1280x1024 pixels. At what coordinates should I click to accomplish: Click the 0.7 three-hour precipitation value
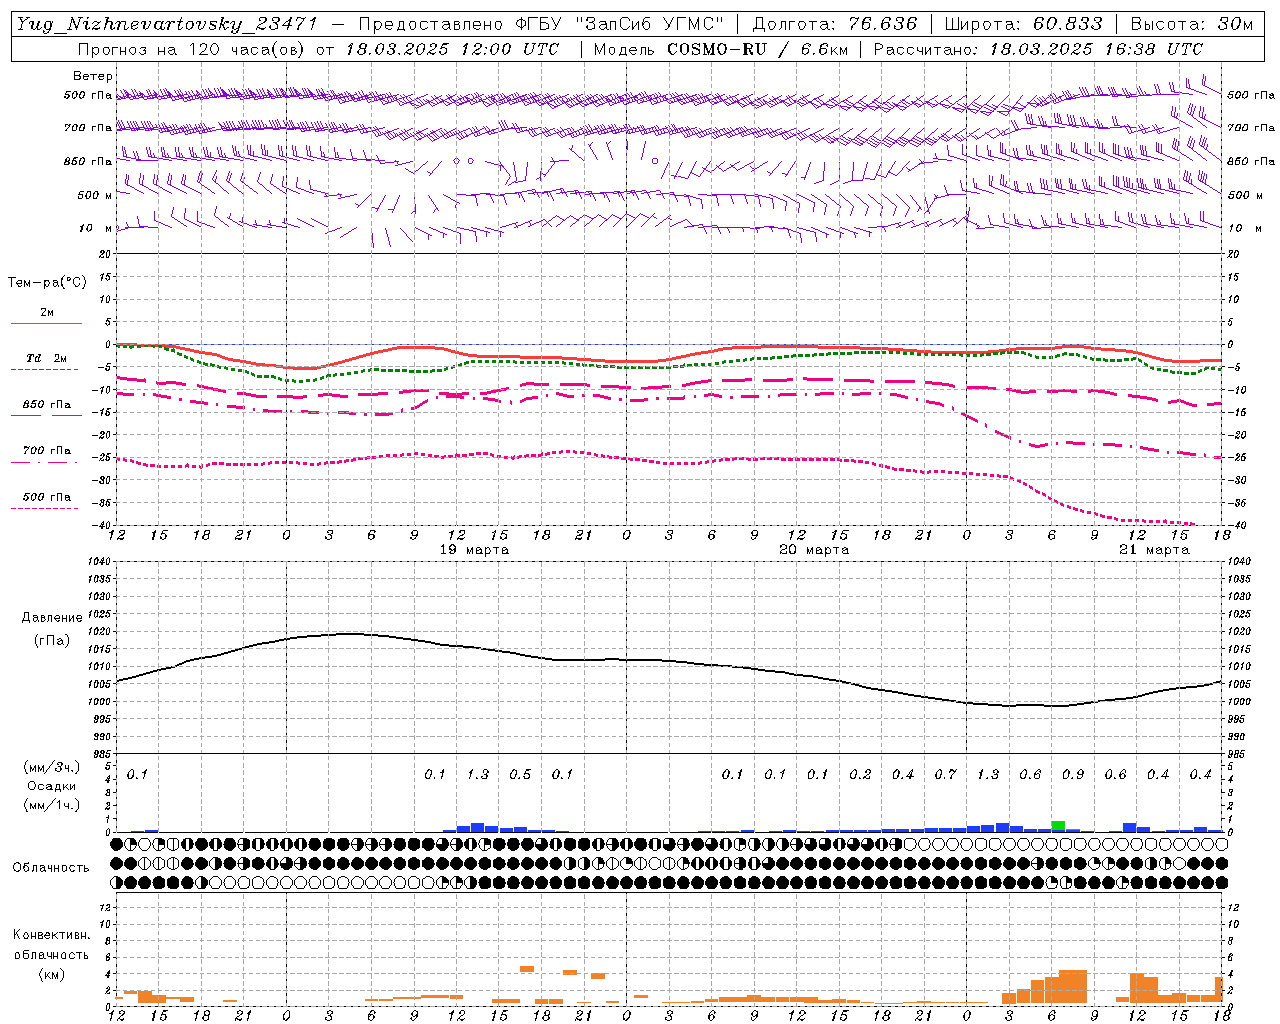945,775
